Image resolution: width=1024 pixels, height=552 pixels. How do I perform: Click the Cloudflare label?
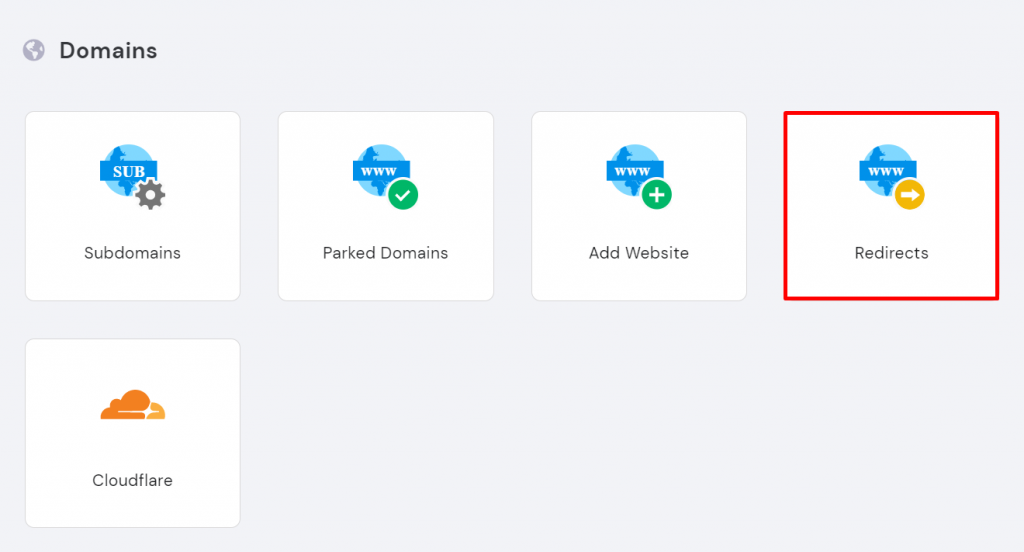[x=133, y=480]
